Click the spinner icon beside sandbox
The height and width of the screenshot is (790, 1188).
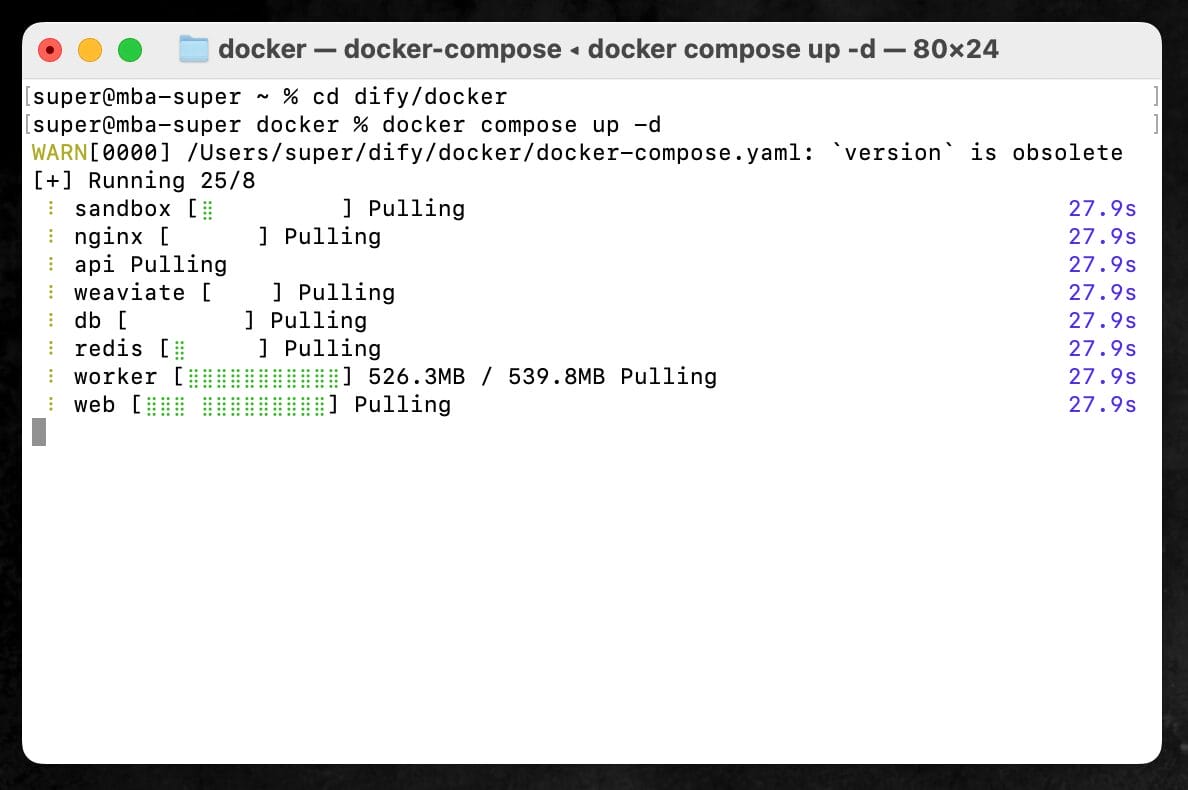click(x=48, y=209)
